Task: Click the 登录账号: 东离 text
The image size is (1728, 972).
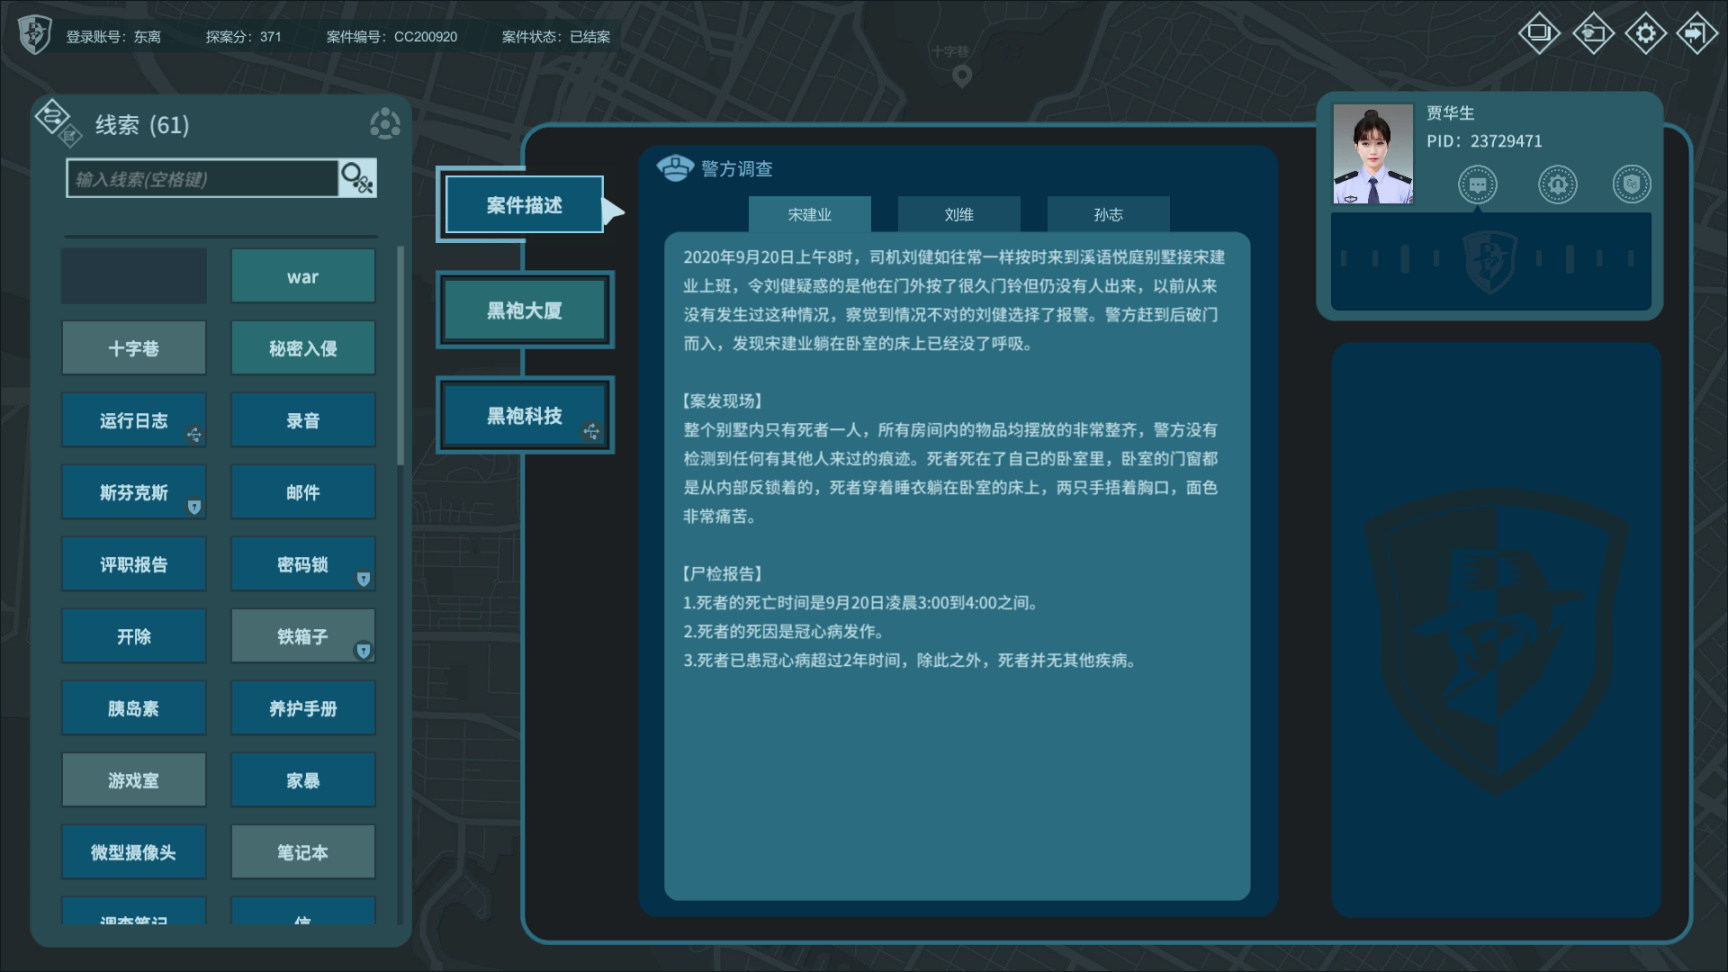Action: (x=113, y=37)
